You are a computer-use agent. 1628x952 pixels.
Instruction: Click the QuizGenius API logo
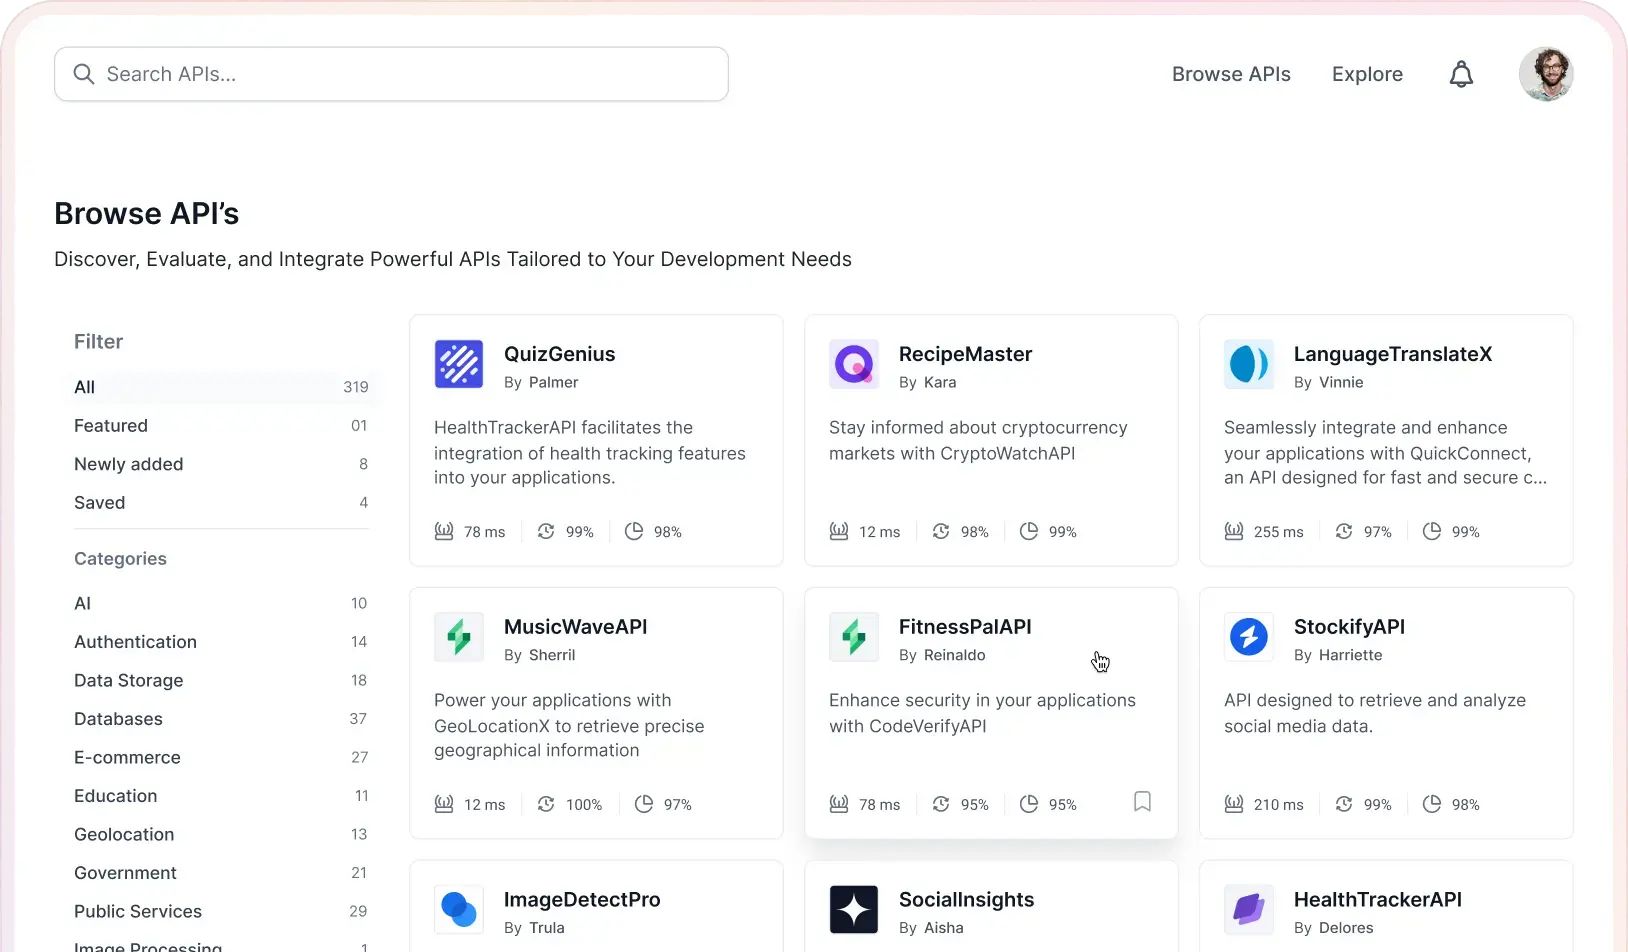(x=458, y=364)
